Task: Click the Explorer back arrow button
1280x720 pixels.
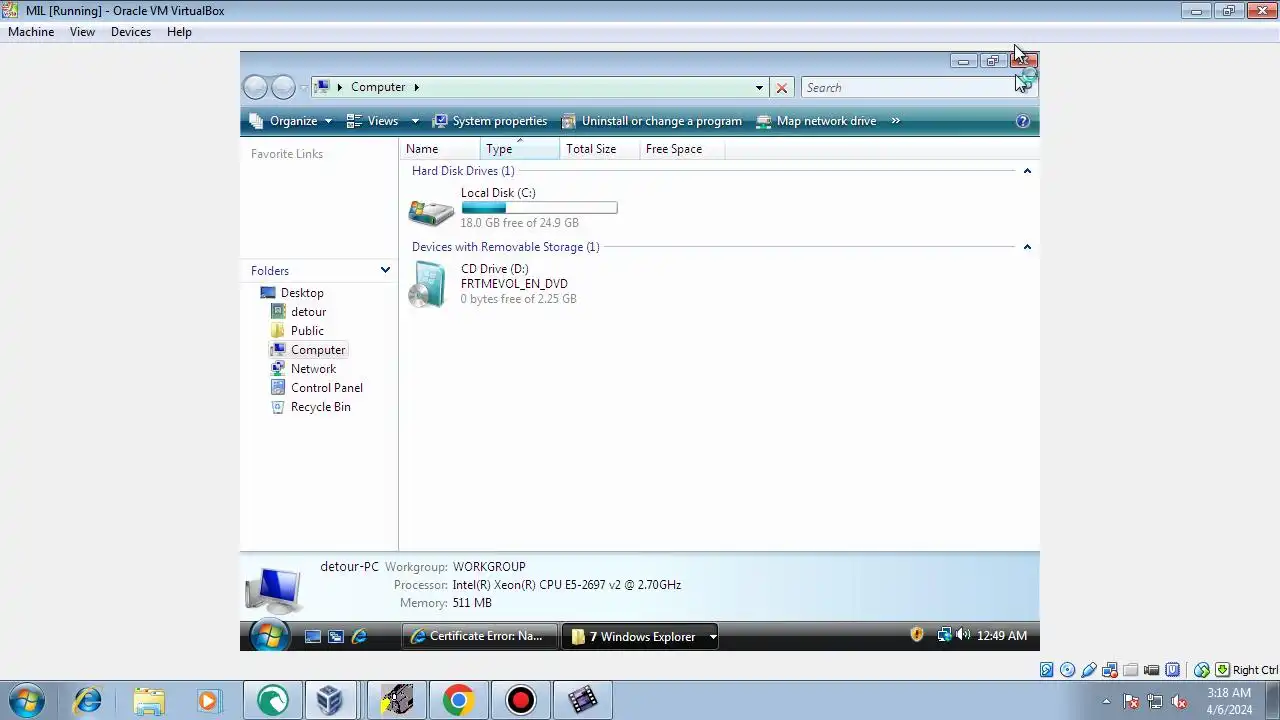Action: tap(256, 87)
